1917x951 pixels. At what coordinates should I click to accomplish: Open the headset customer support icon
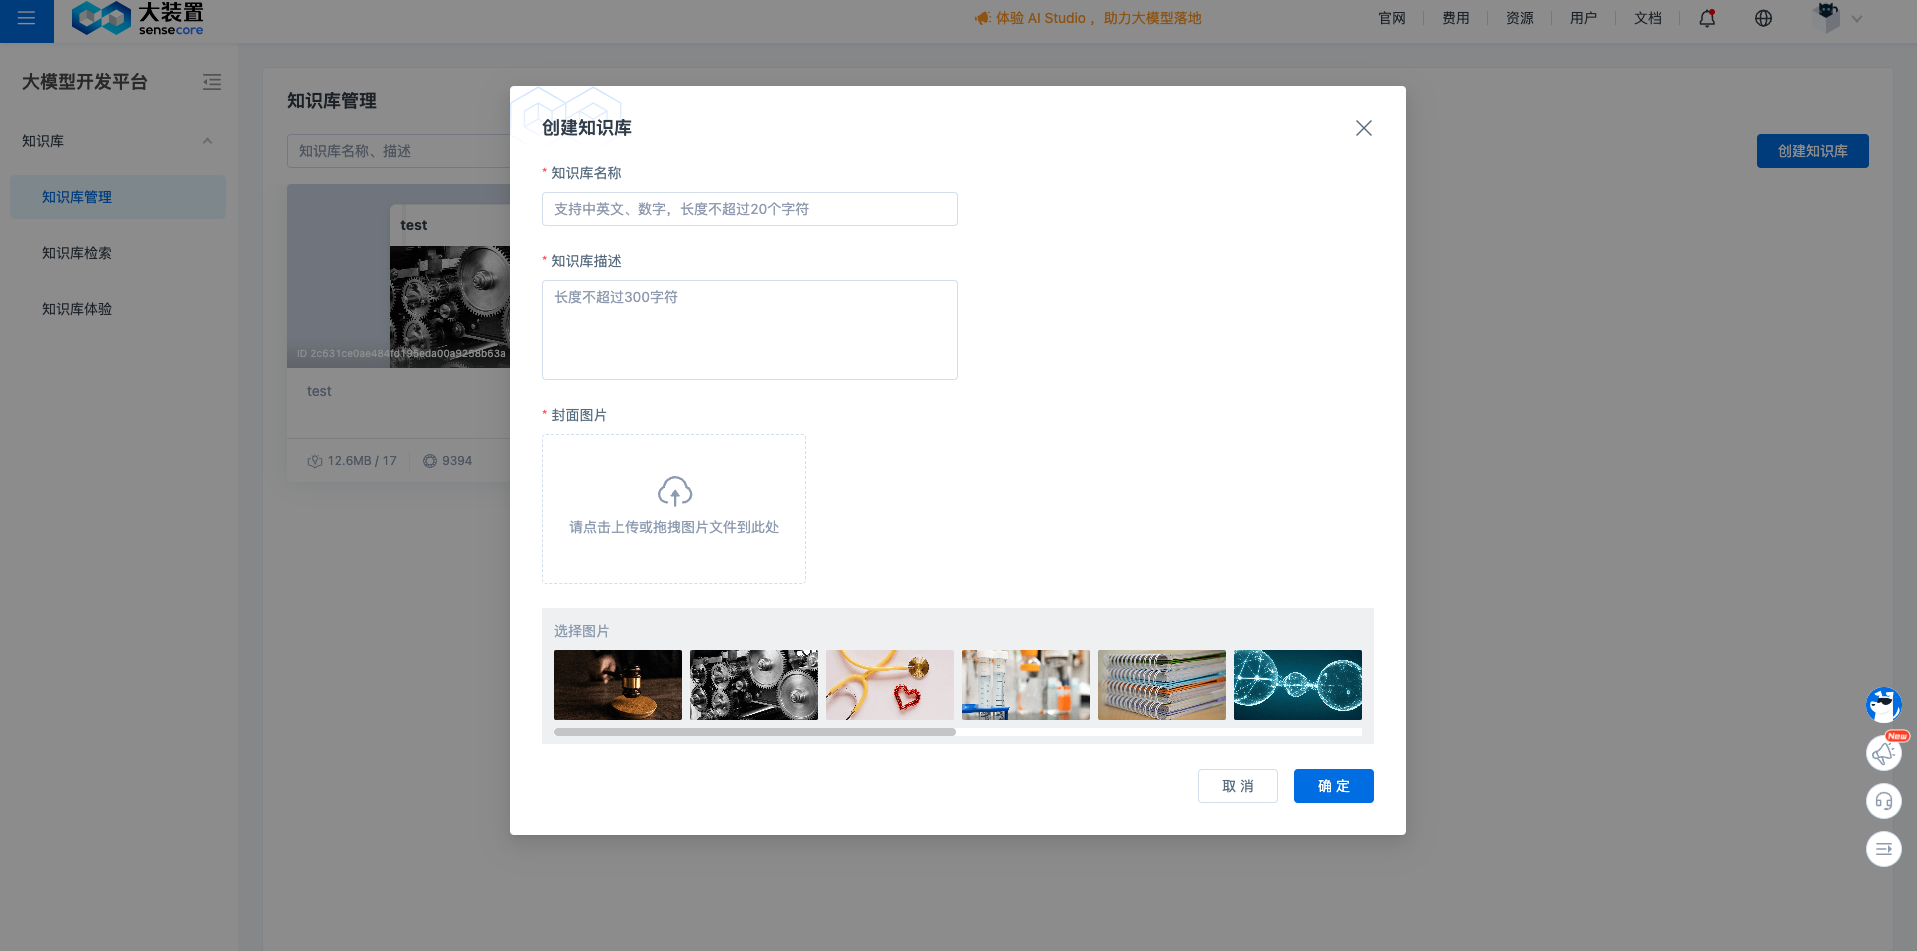tap(1883, 801)
